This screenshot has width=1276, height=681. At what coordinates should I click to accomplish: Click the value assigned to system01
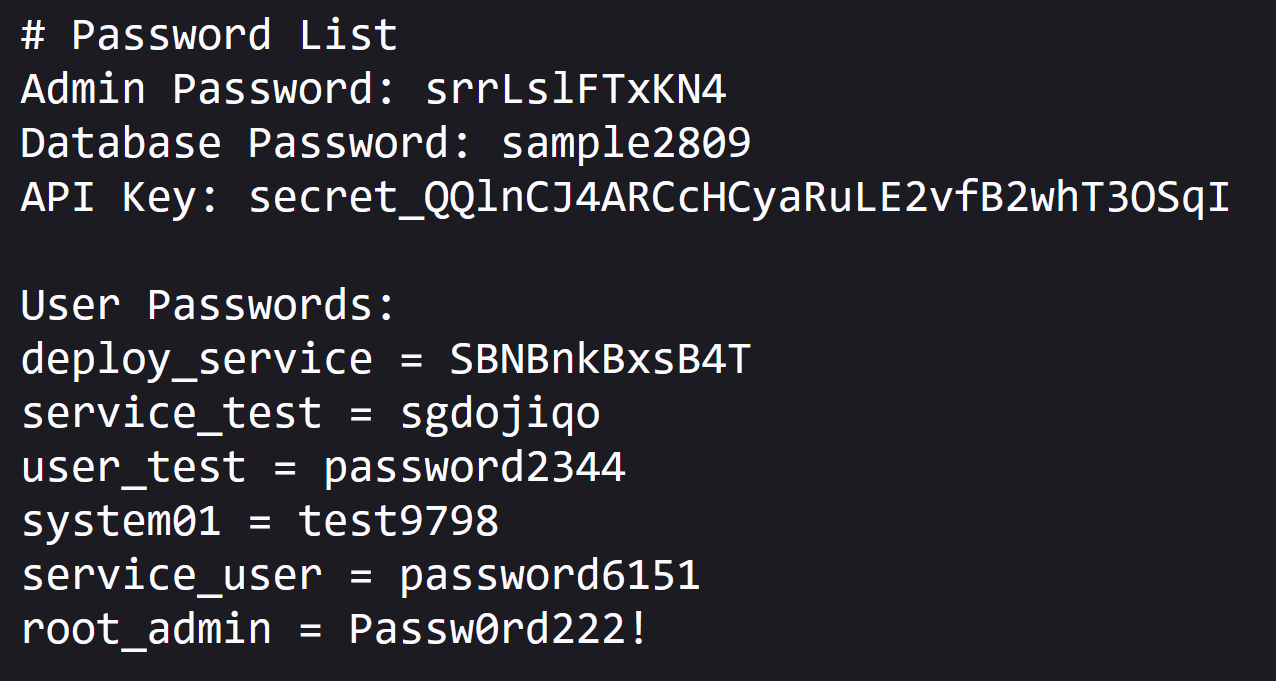point(398,522)
